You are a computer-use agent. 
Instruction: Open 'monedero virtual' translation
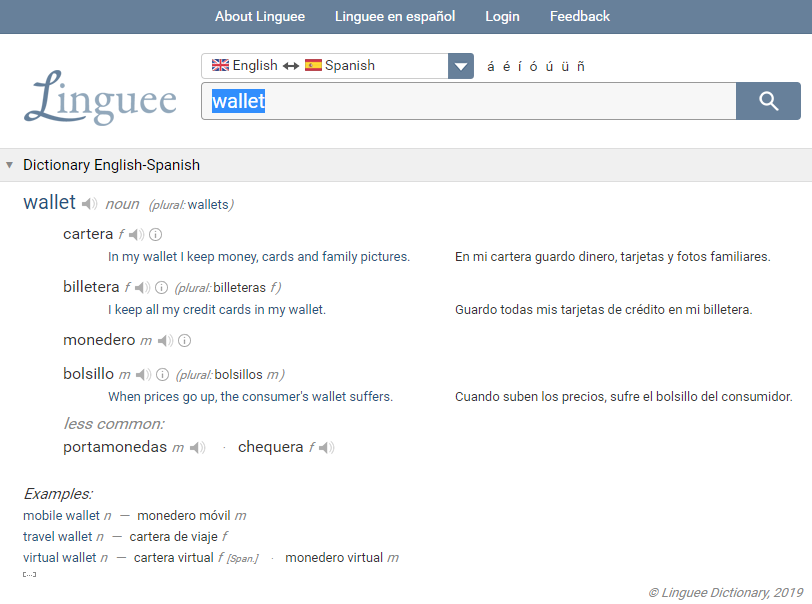click(x=334, y=558)
